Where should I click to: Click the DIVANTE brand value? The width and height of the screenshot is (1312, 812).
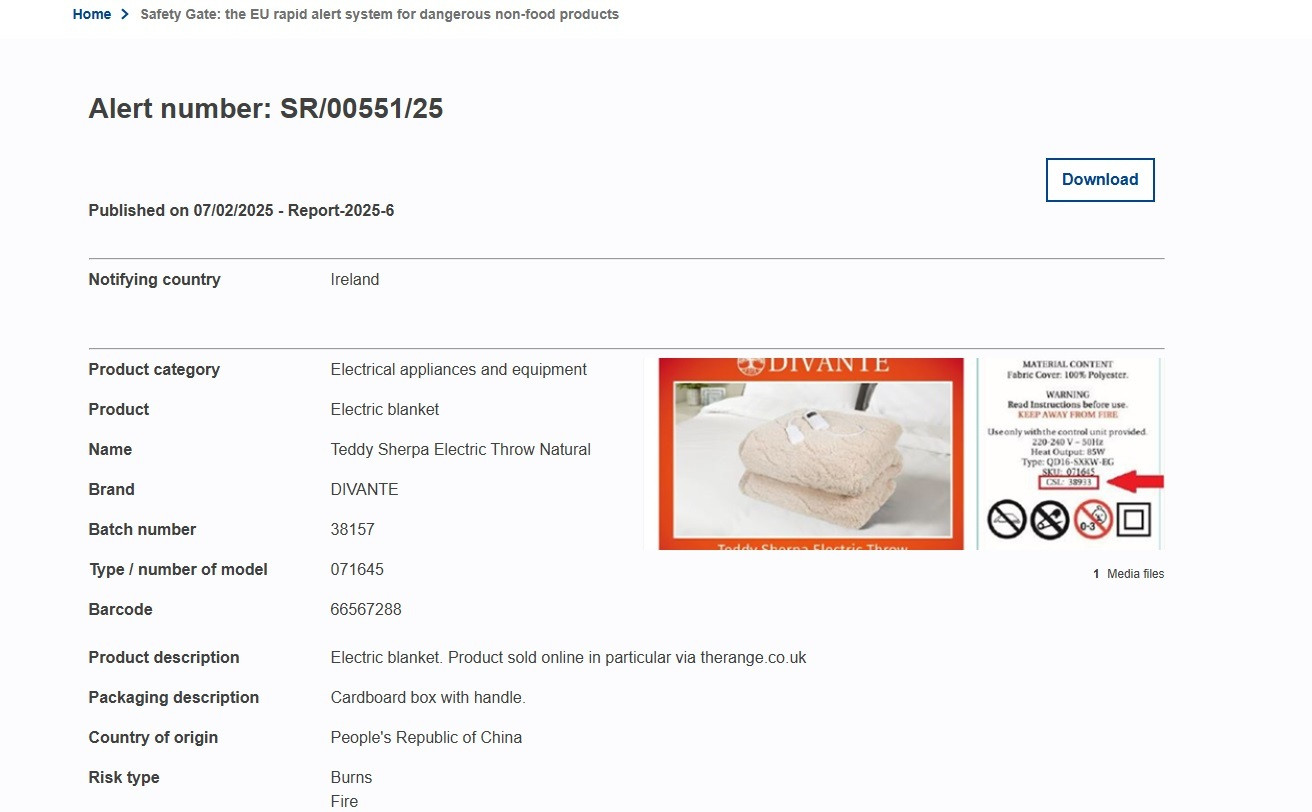click(x=365, y=489)
